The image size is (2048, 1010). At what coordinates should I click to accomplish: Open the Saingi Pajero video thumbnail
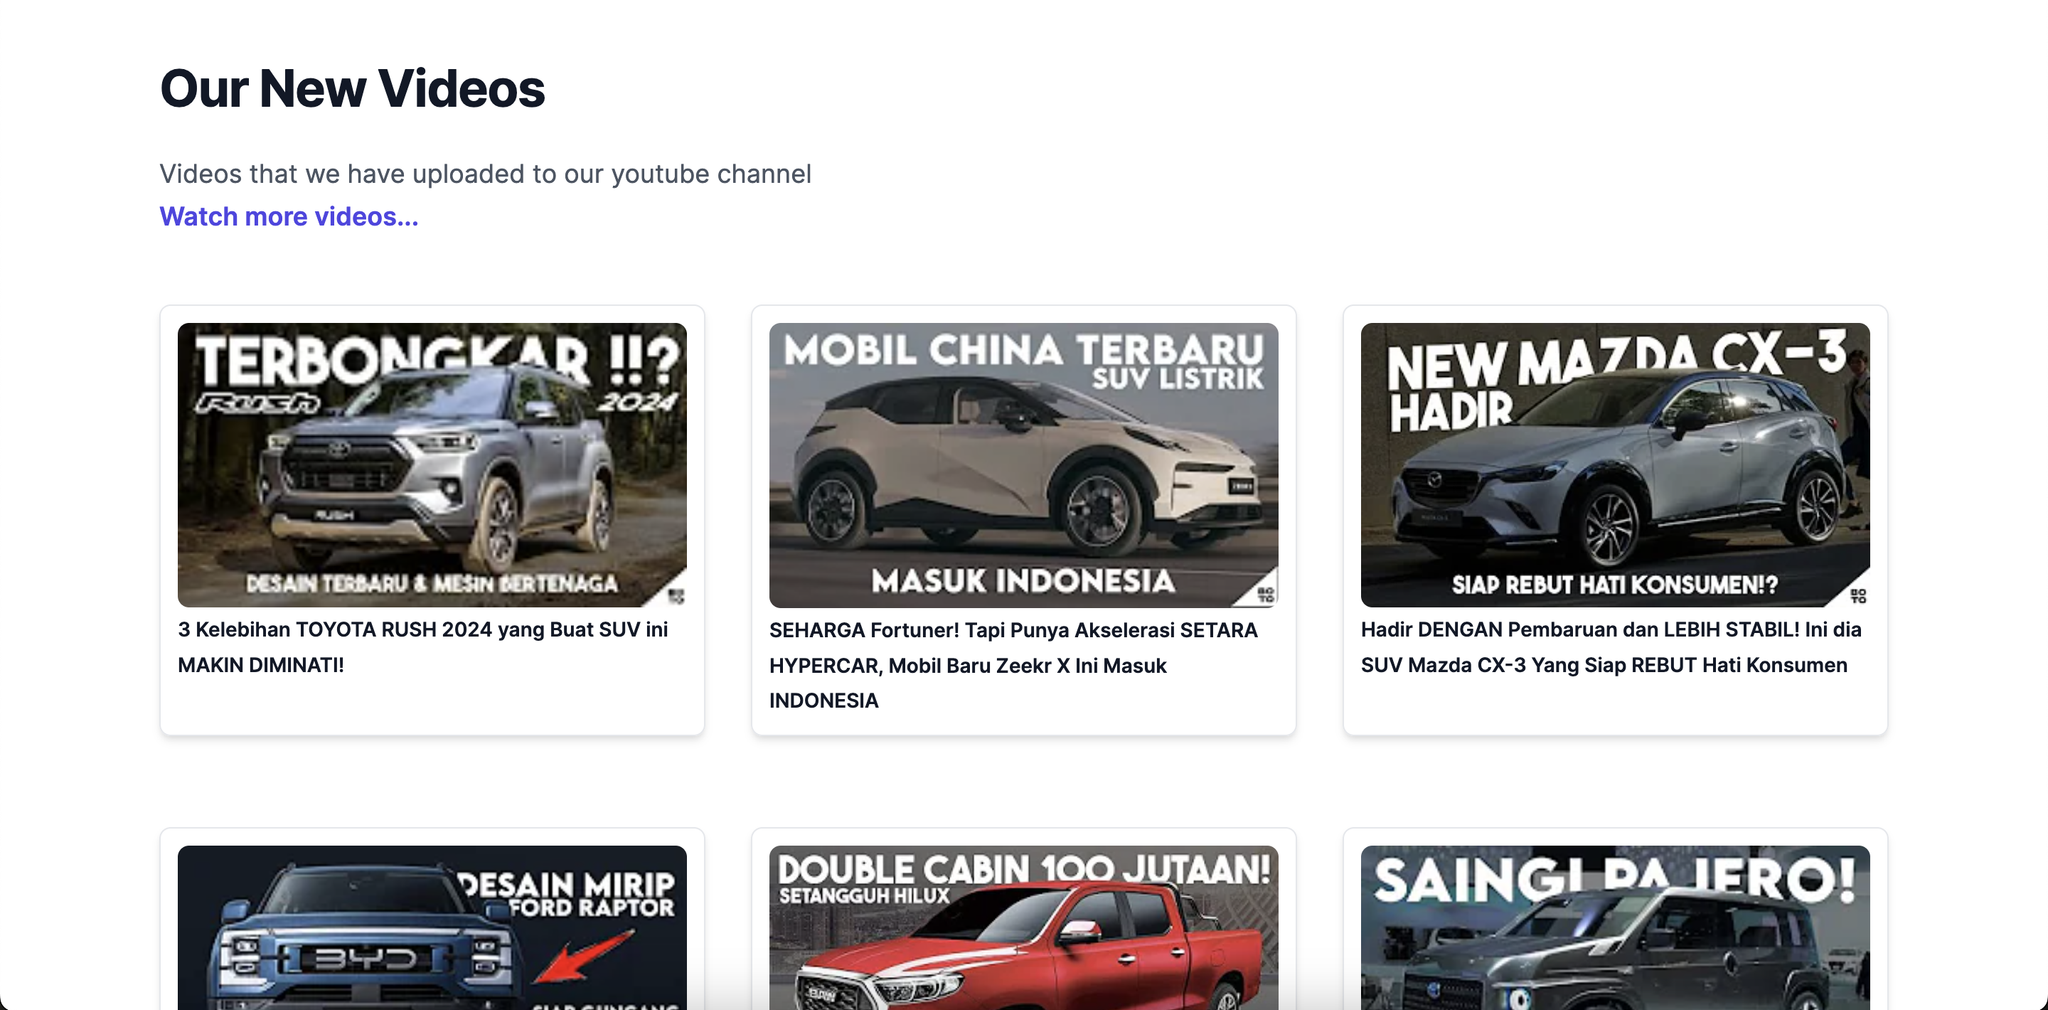(x=1615, y=927)
